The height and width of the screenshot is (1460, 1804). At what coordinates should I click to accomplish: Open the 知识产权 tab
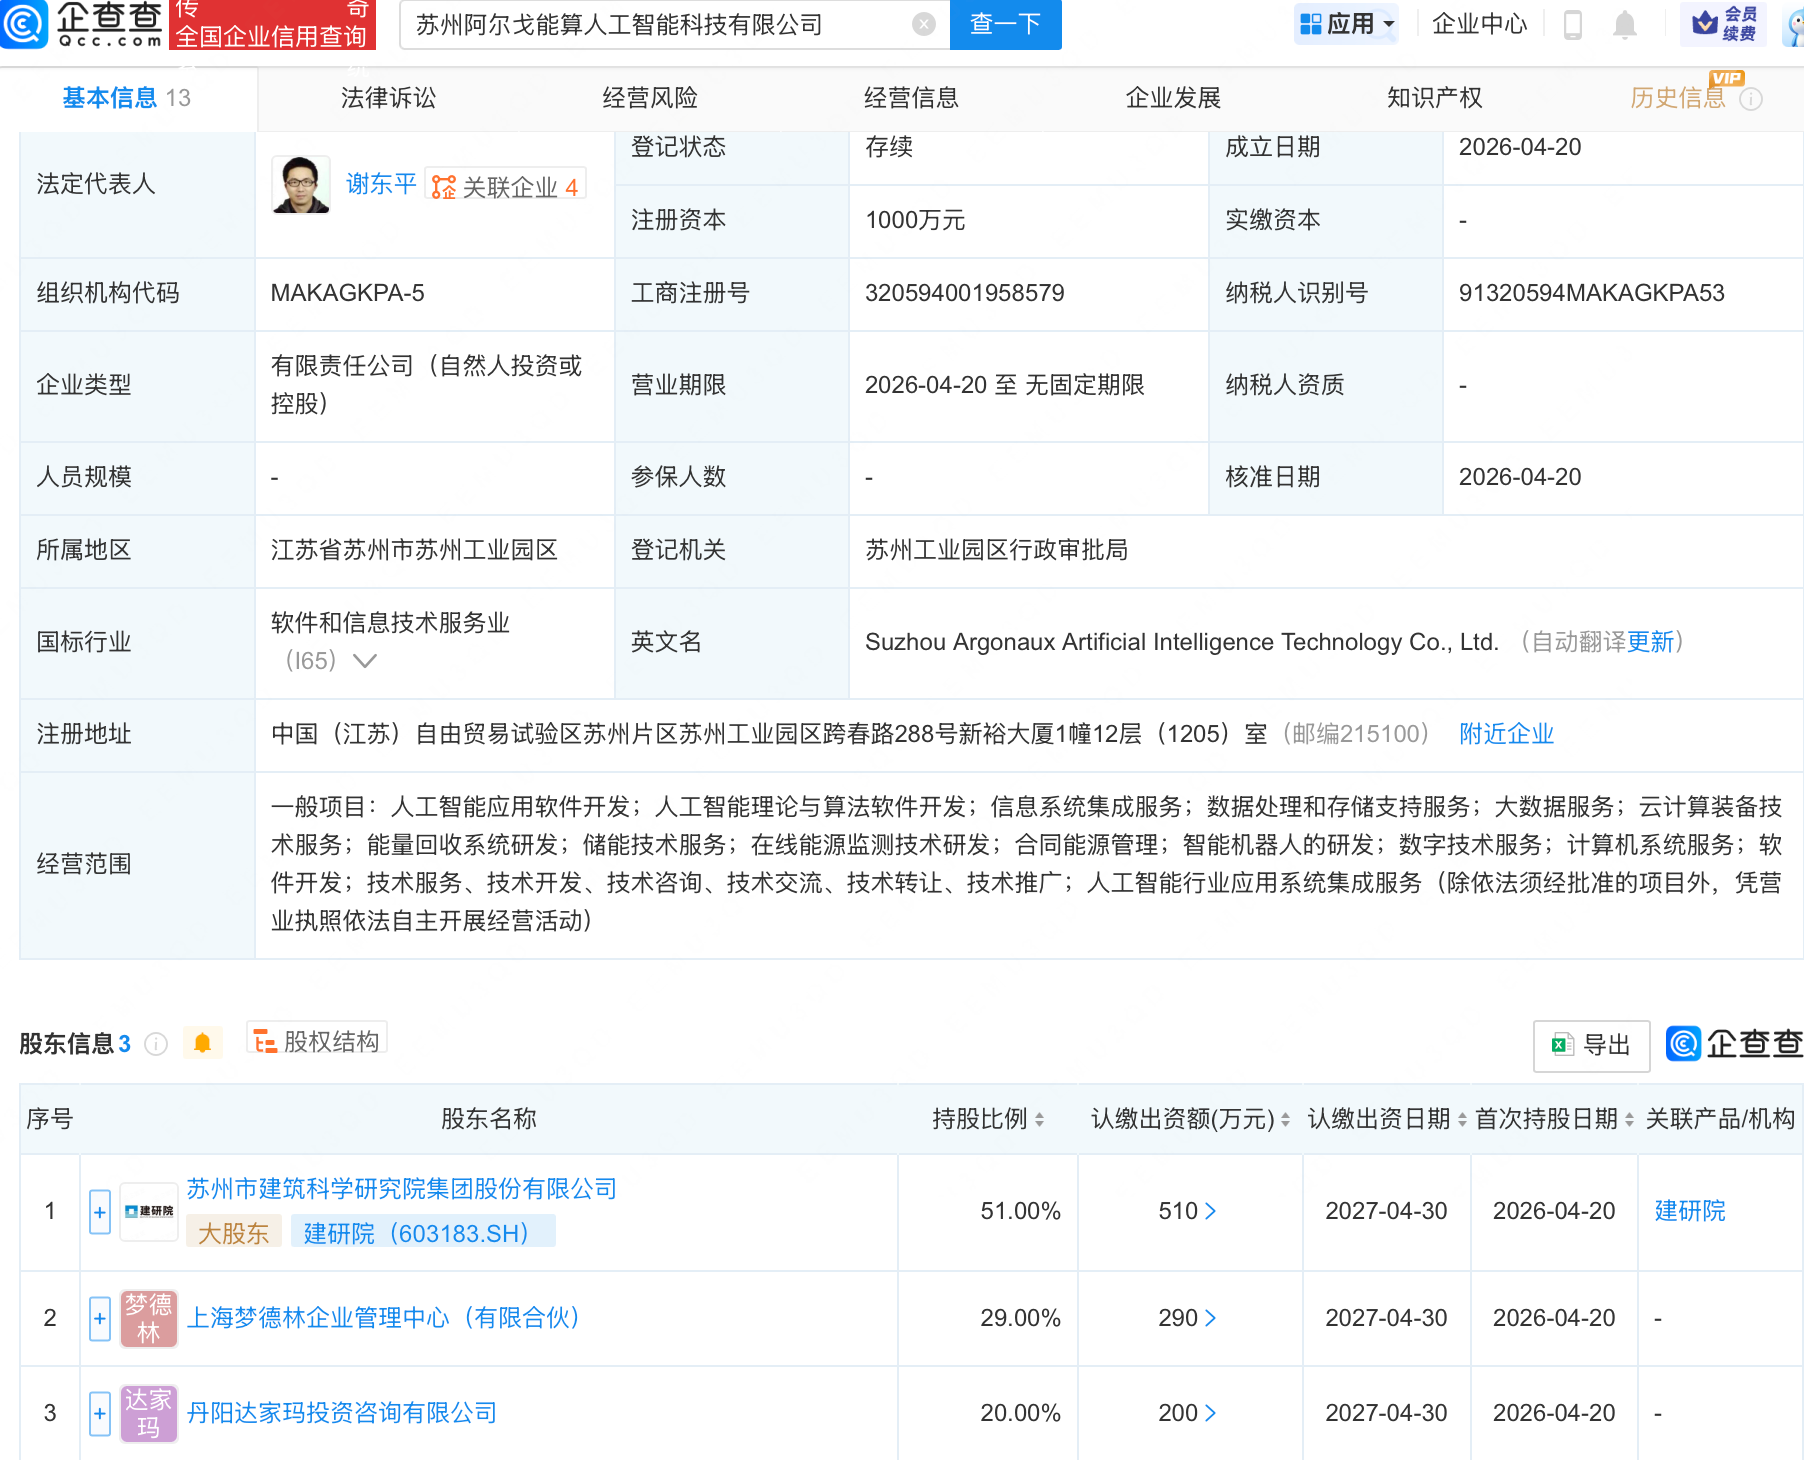coord(1433,97)
